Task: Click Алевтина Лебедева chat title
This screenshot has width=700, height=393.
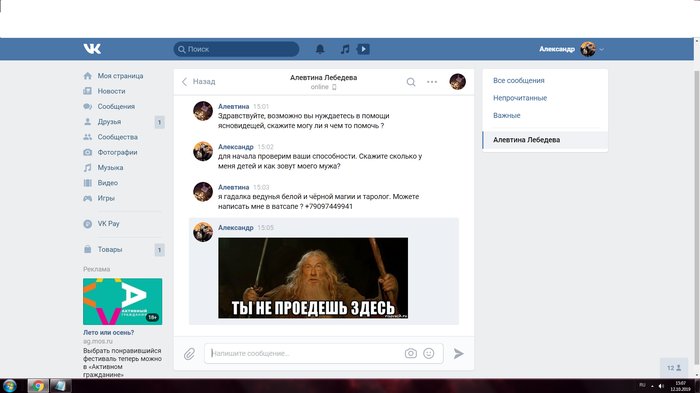Action: click(323, 77)
